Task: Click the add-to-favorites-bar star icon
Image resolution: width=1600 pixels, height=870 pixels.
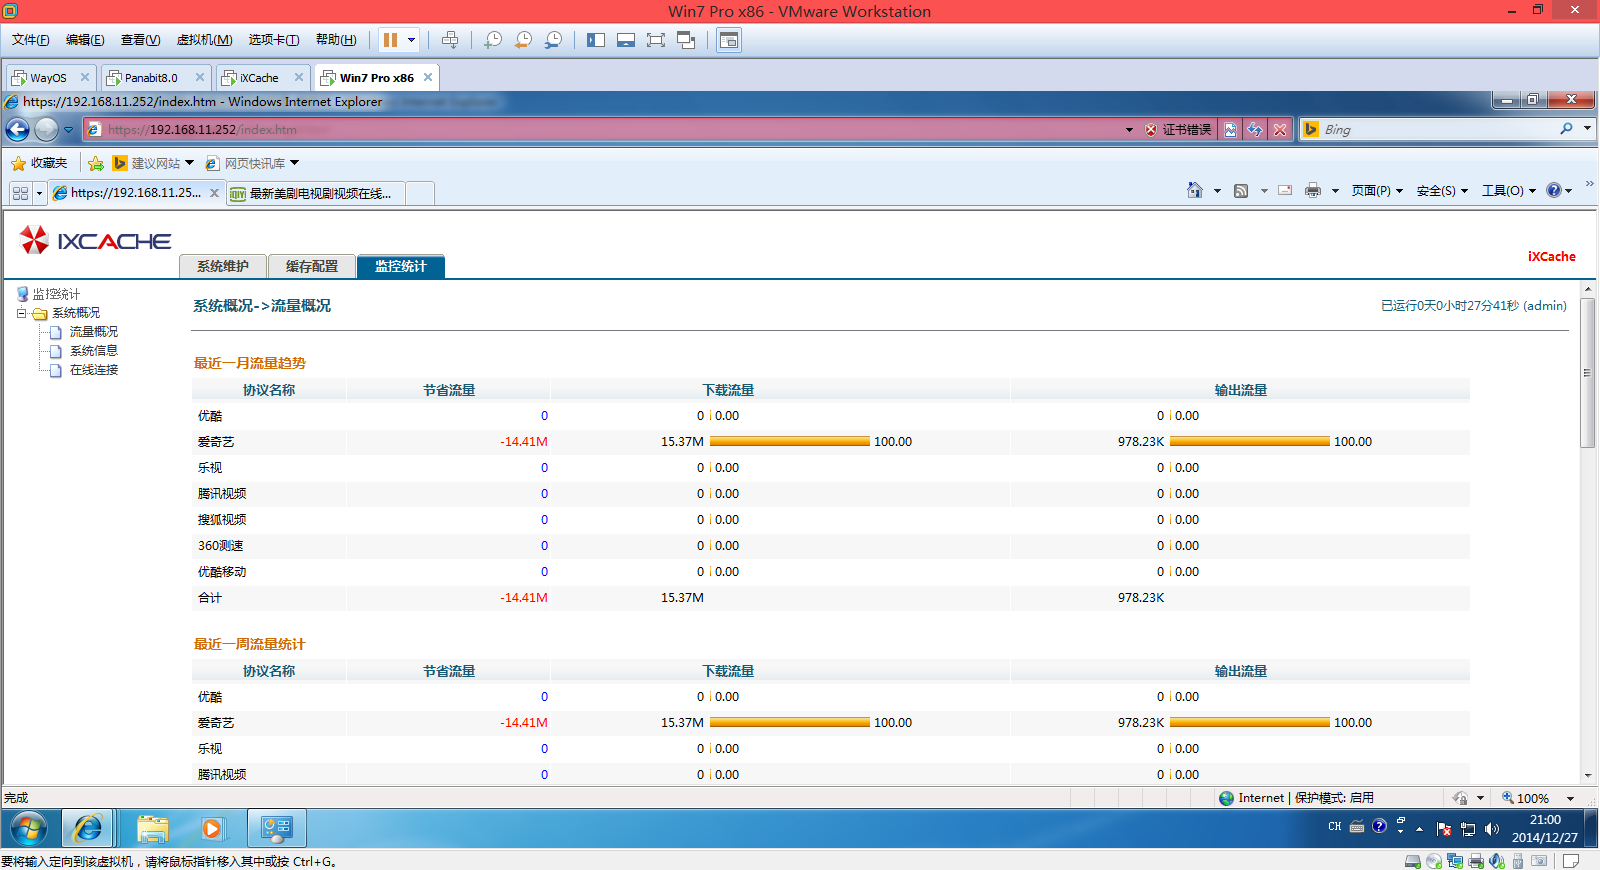Action: [96, 163]
